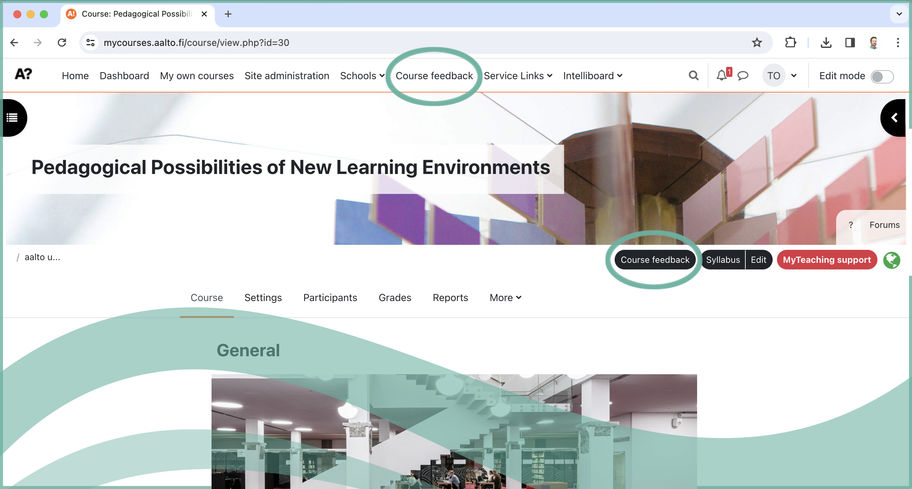Viewport: 912px width, 489px height.
Task: Click the search magnifier icon in navbar
Action: (693, 76)
